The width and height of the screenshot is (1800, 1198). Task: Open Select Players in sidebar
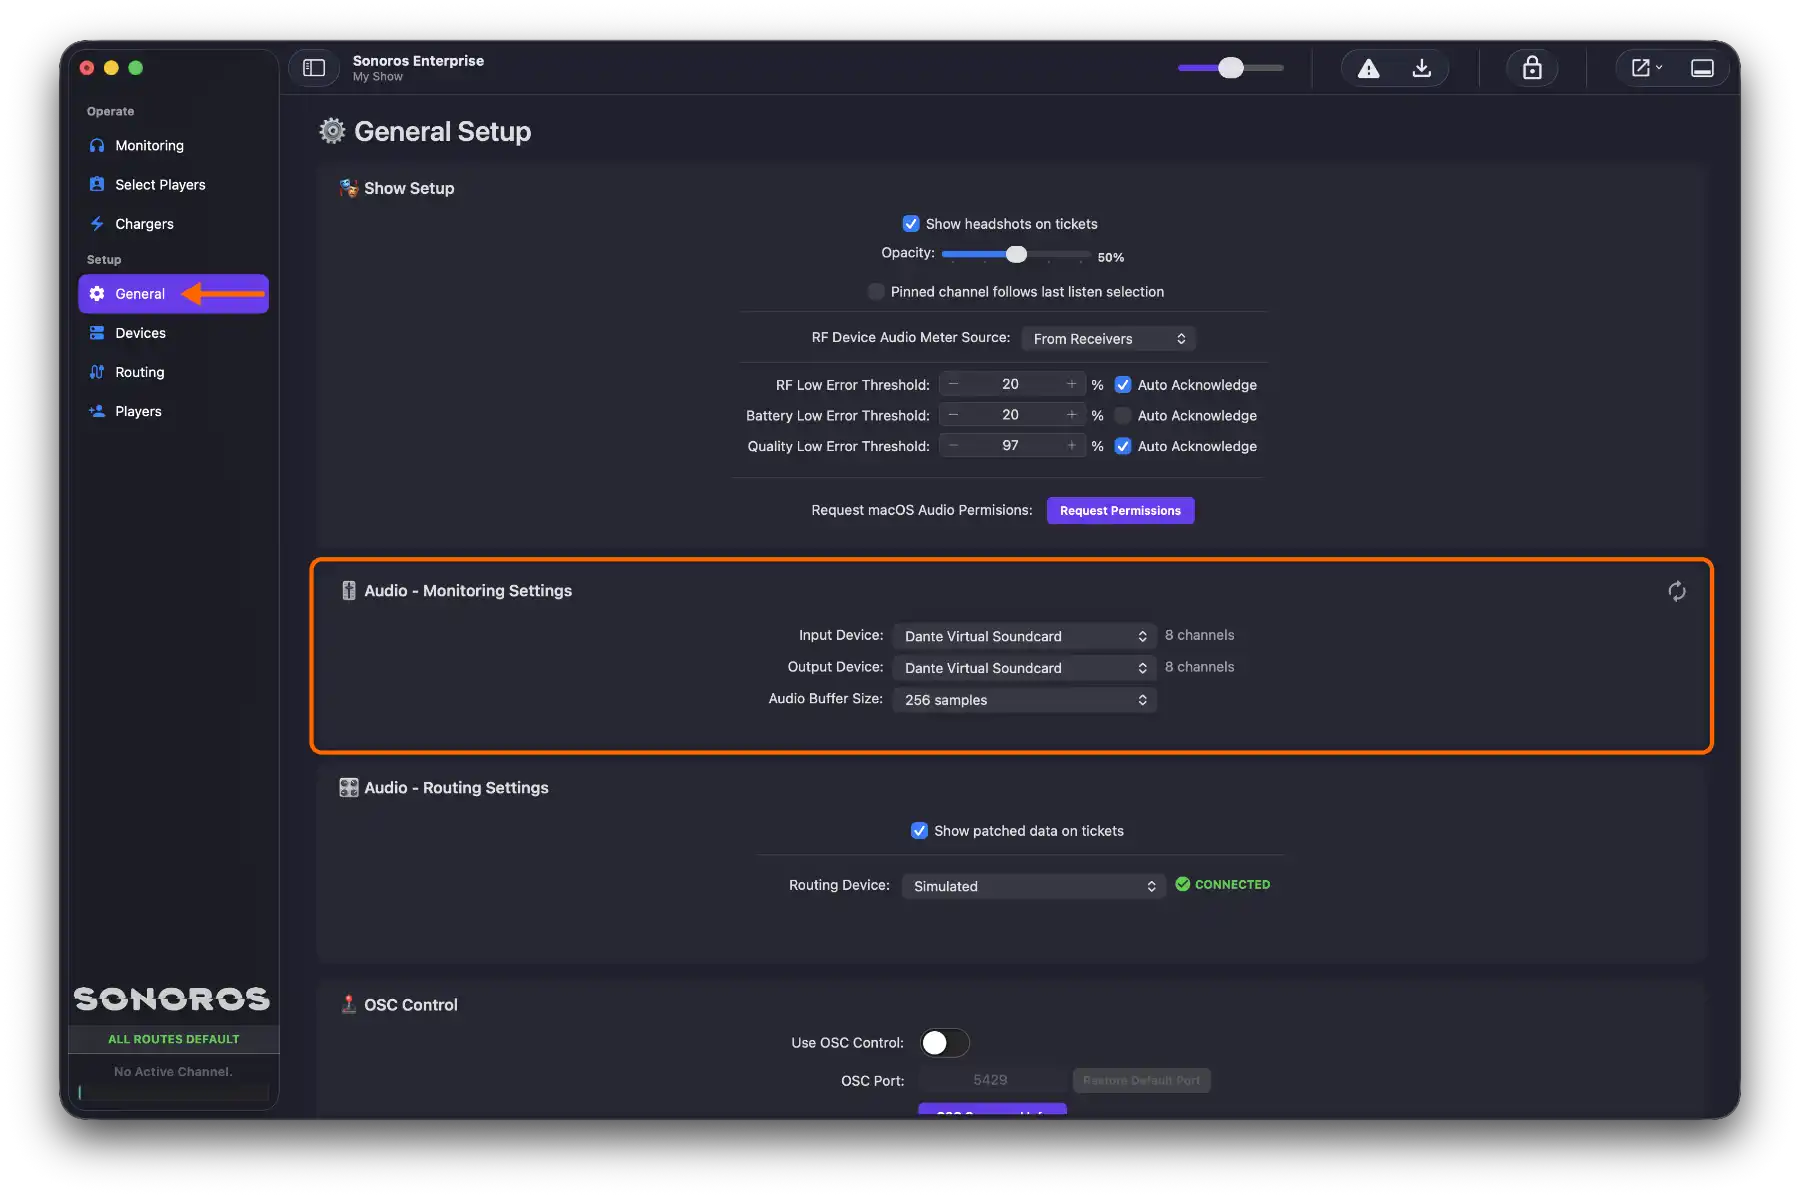coord(173,184)
